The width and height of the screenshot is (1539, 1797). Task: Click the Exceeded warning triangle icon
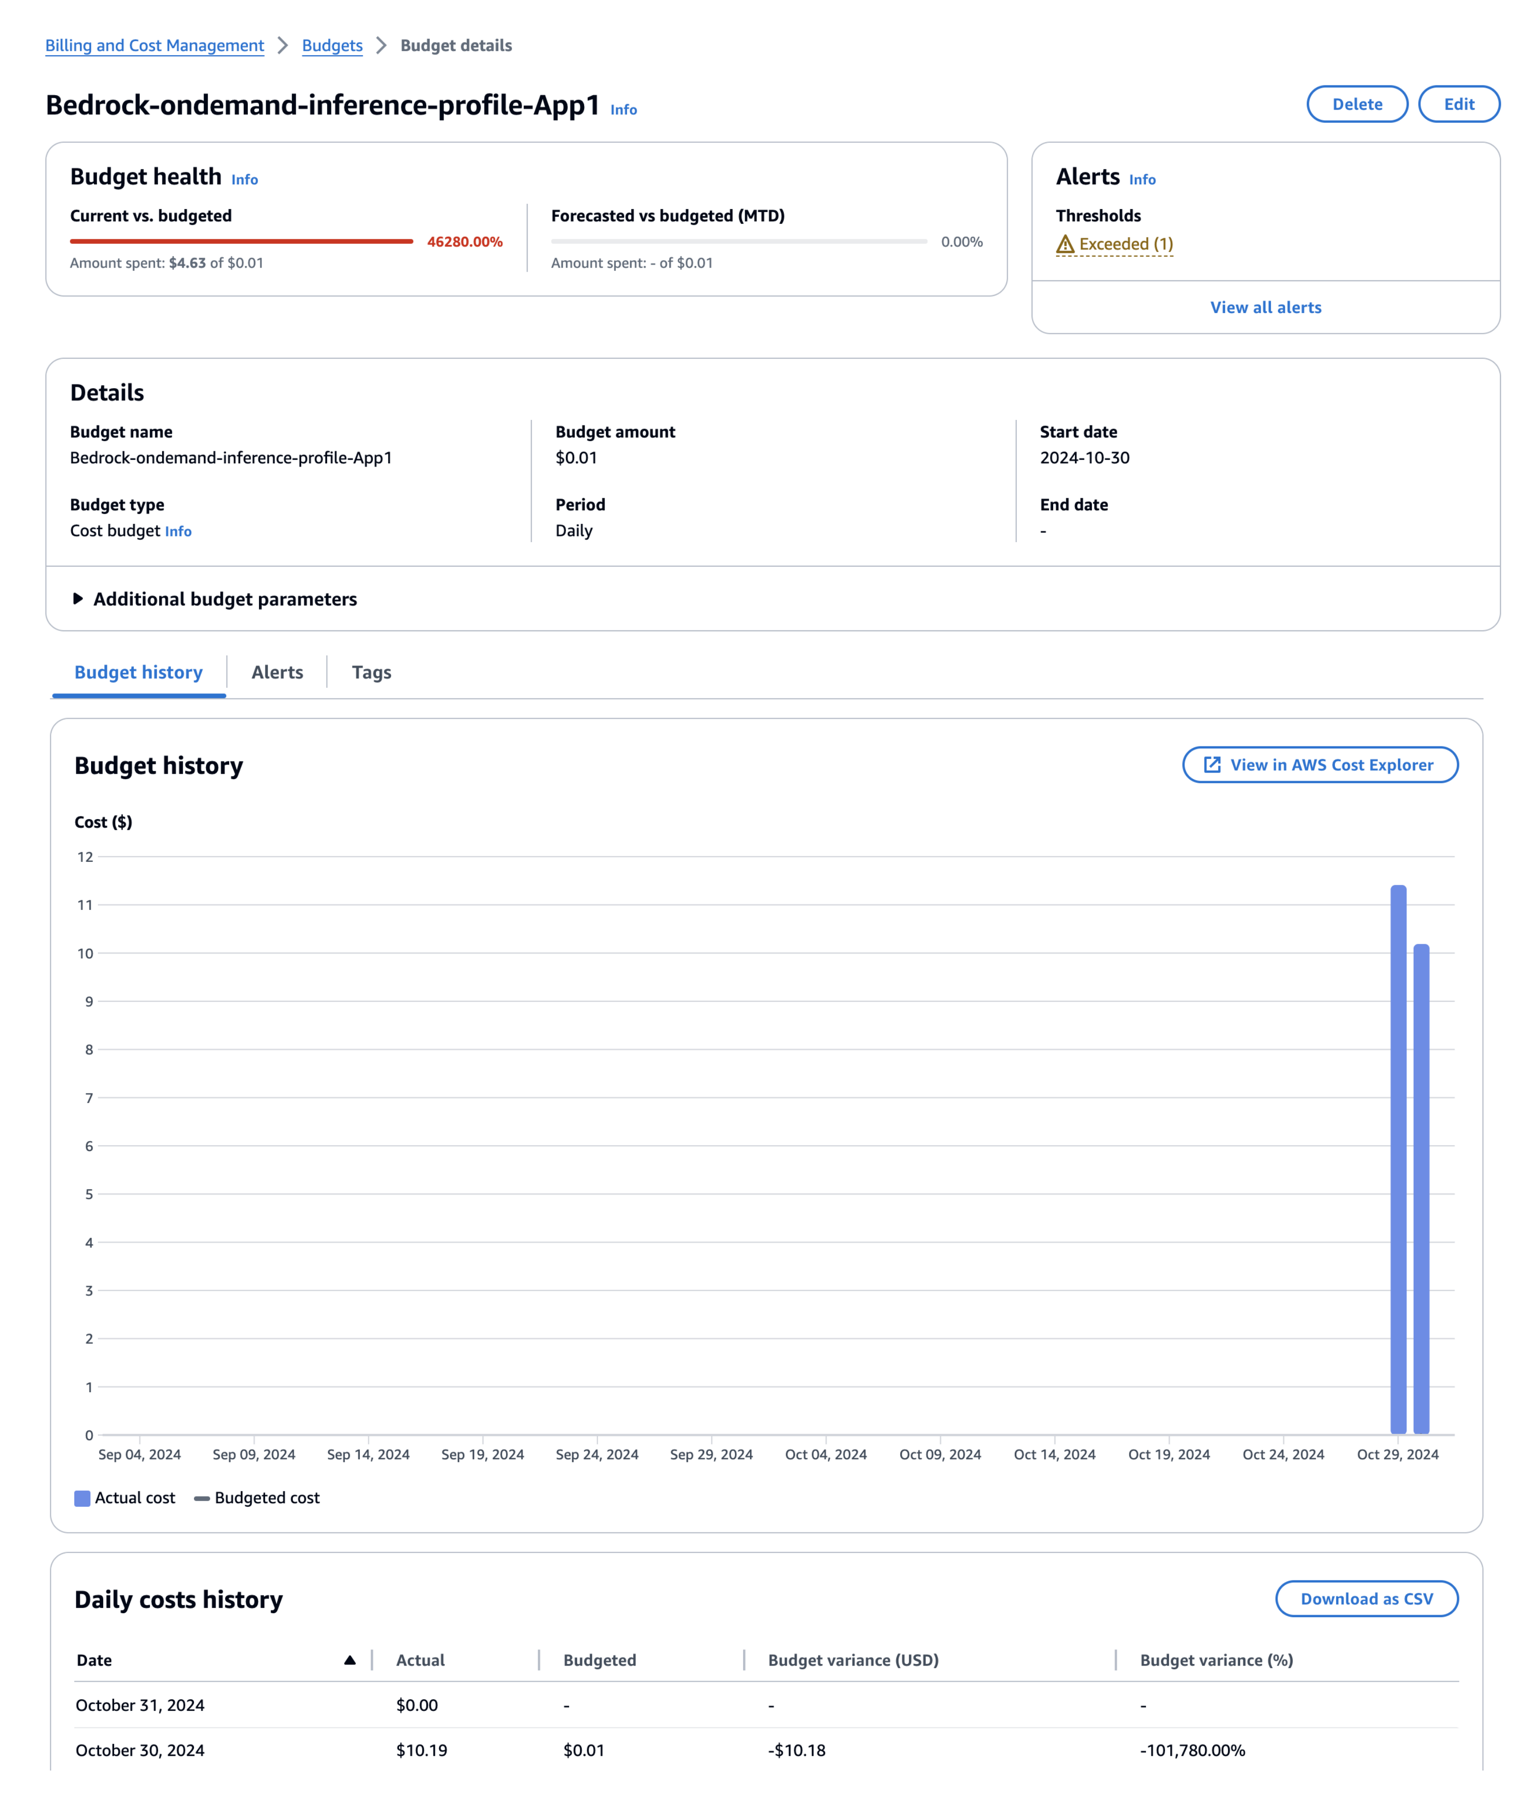[1065, 244]
